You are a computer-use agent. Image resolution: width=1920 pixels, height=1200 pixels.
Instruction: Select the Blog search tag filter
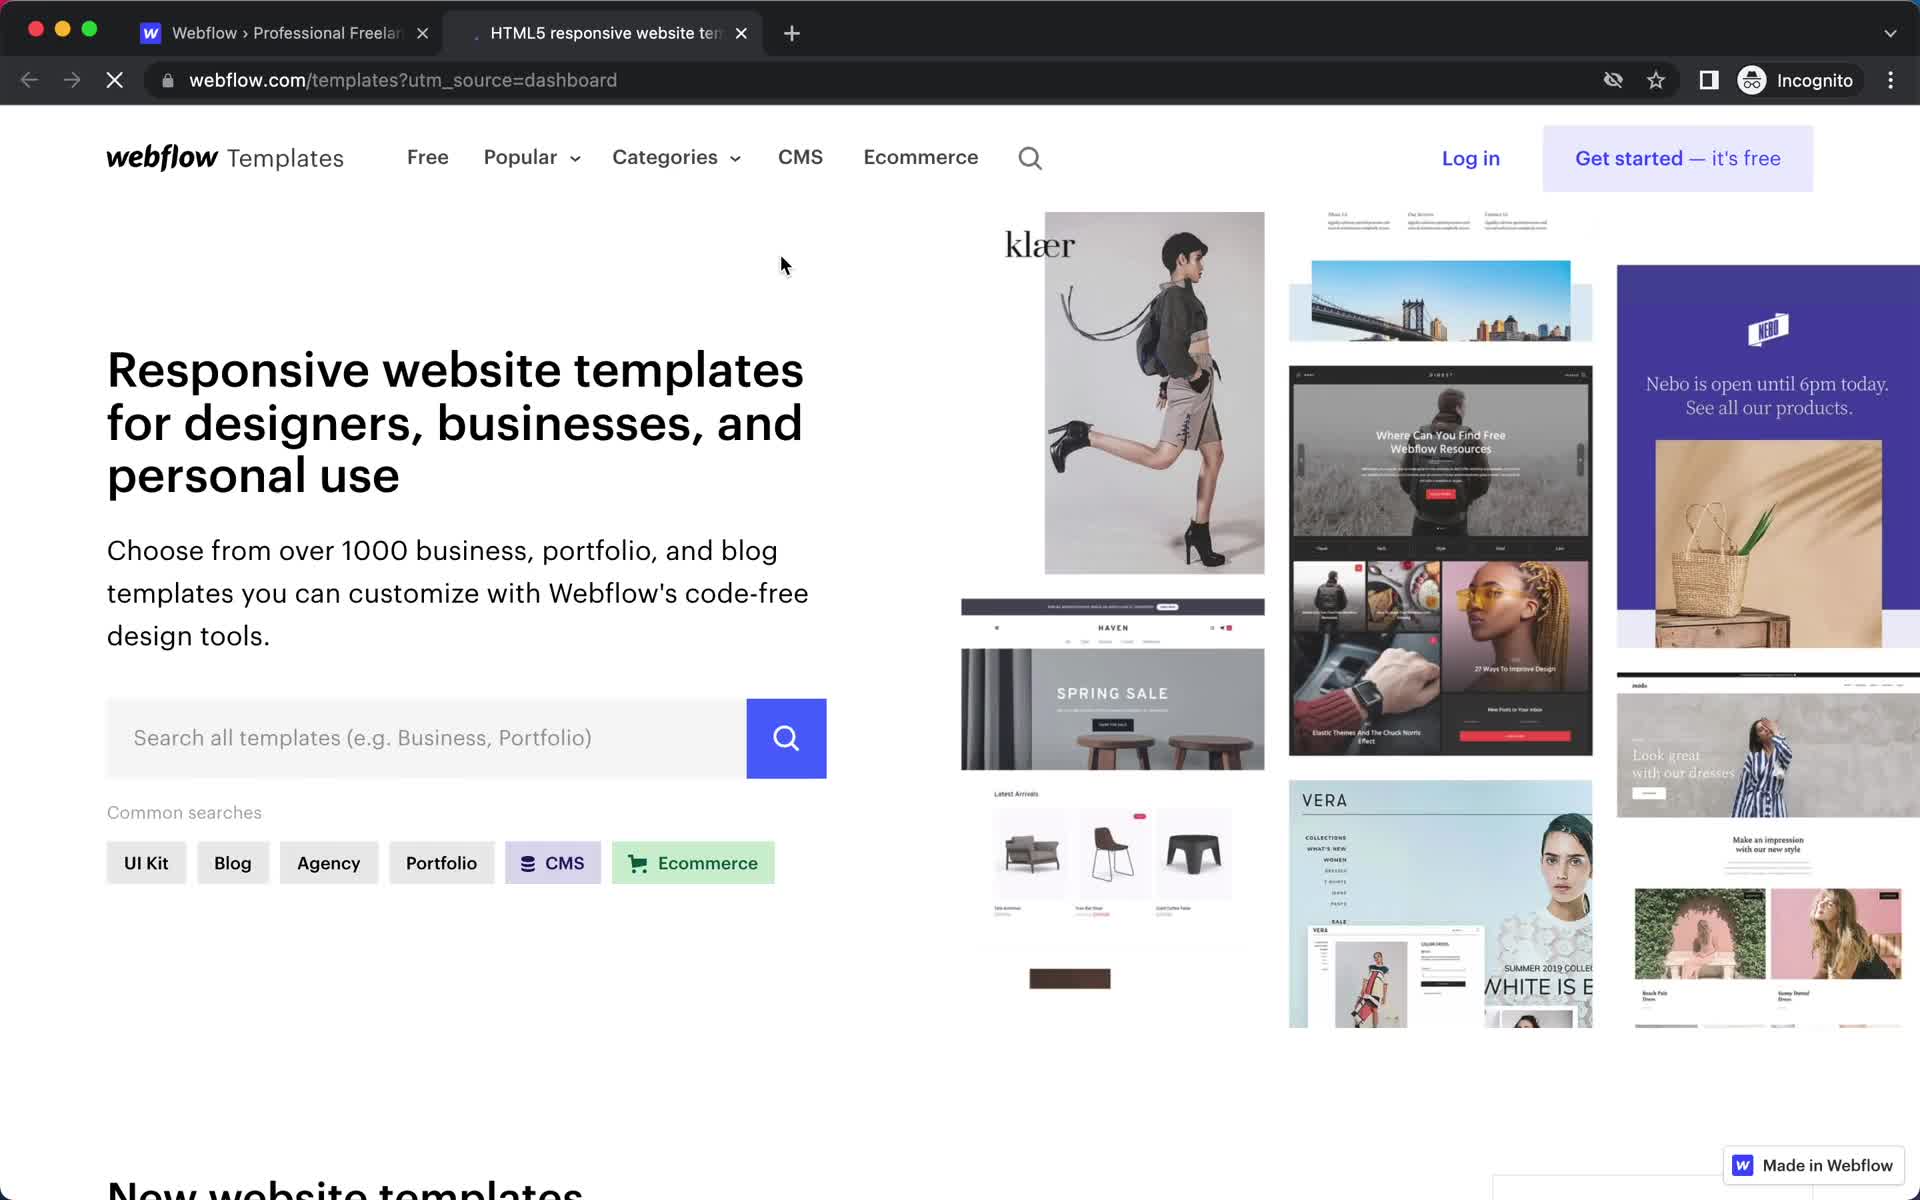point(232,863)
